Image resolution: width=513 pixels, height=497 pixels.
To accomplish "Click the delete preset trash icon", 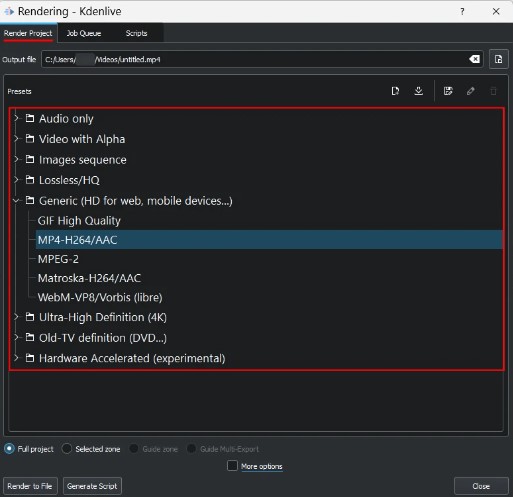I will click(493, 91).
